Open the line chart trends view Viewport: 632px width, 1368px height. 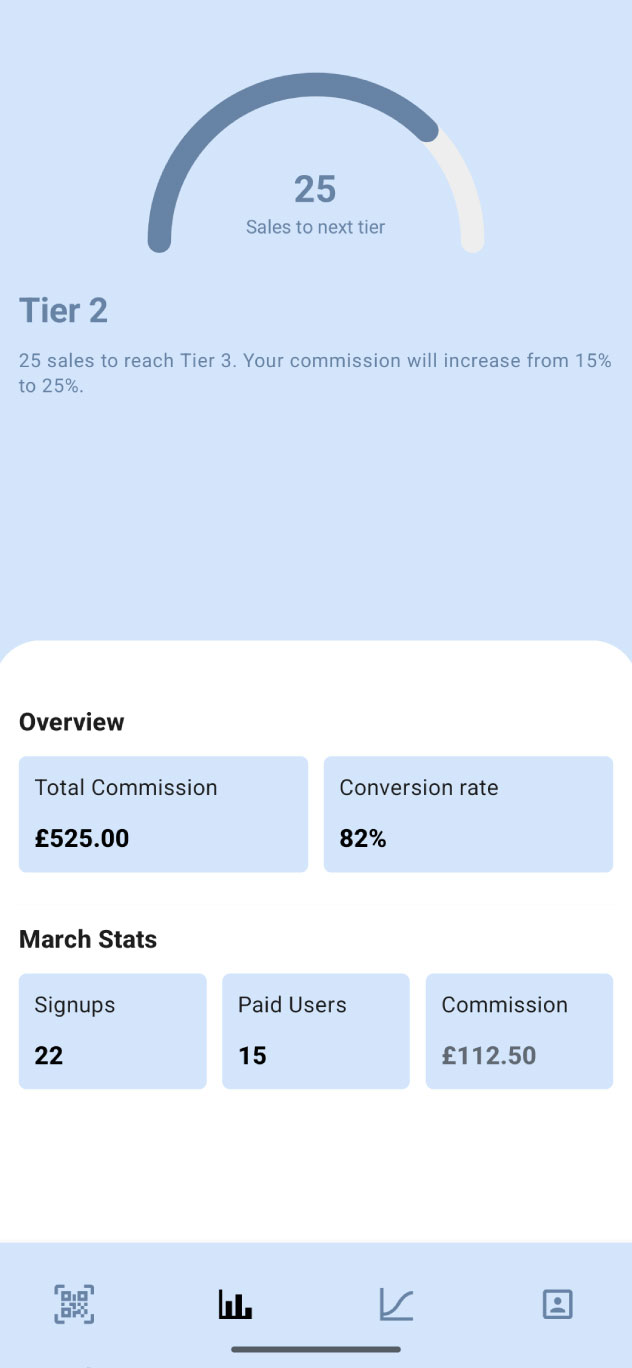(x=396, y=1304)
